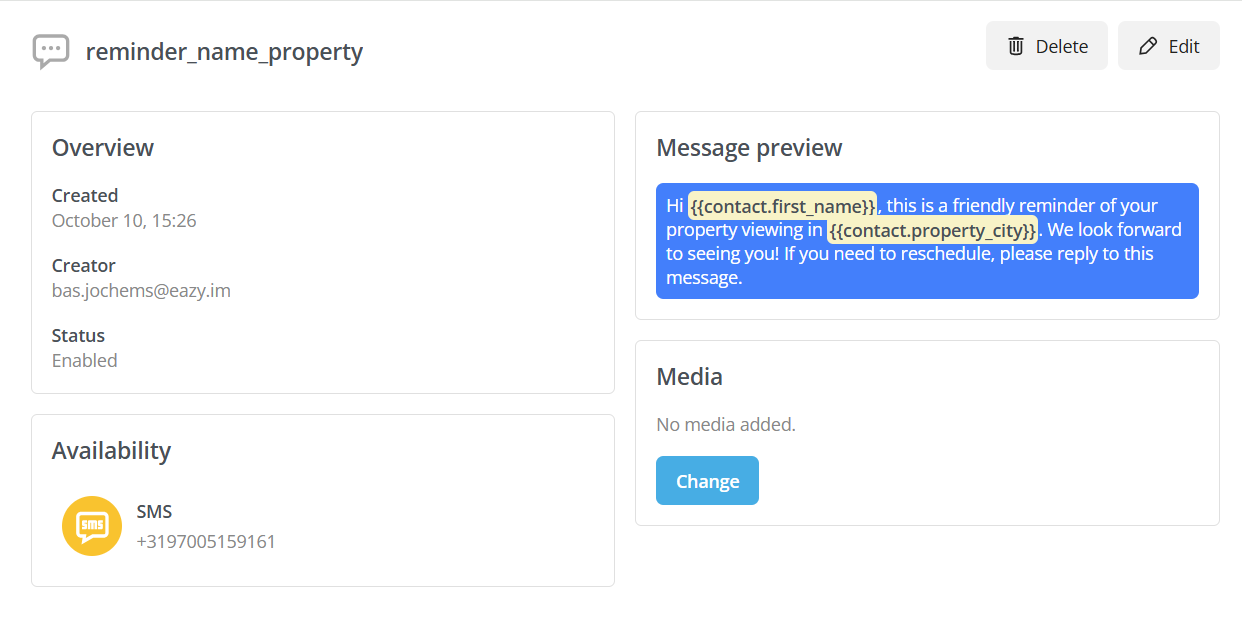Click the creator email bas.jochems@eazy.im

click(x=141, y=291)
